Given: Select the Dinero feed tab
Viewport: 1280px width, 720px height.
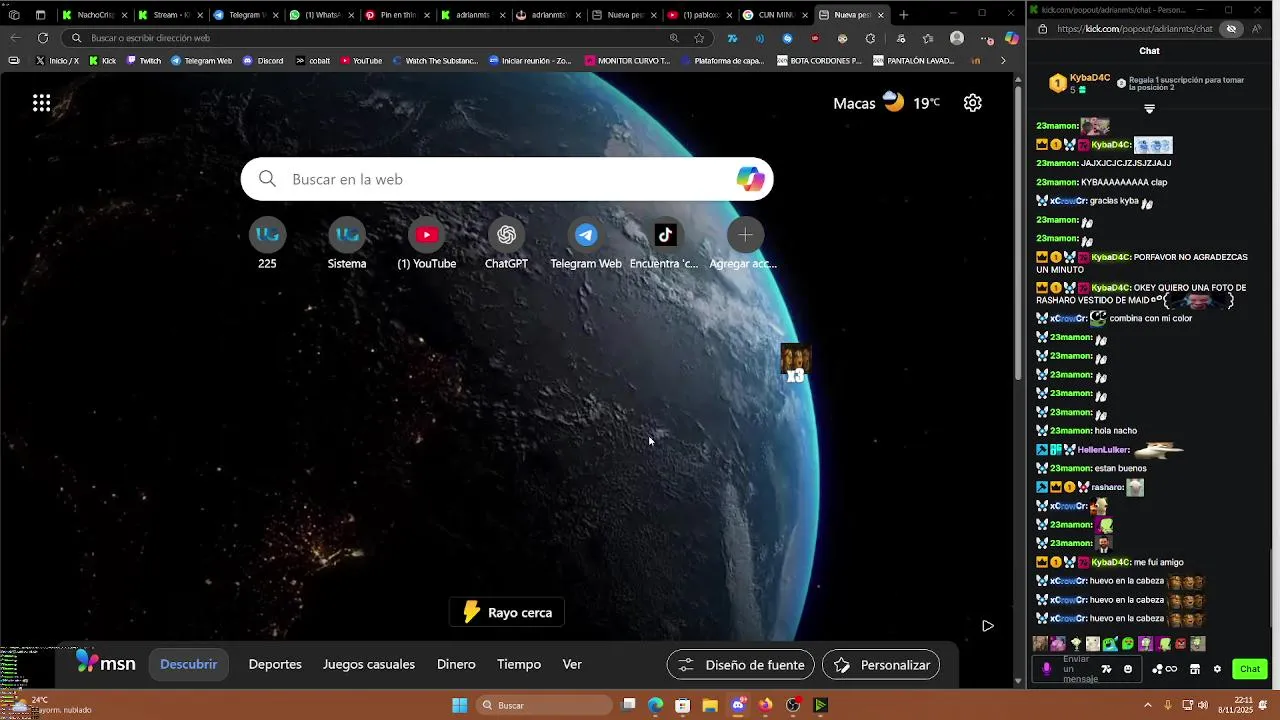Looking at the screenshot, I should coord(456,664).
